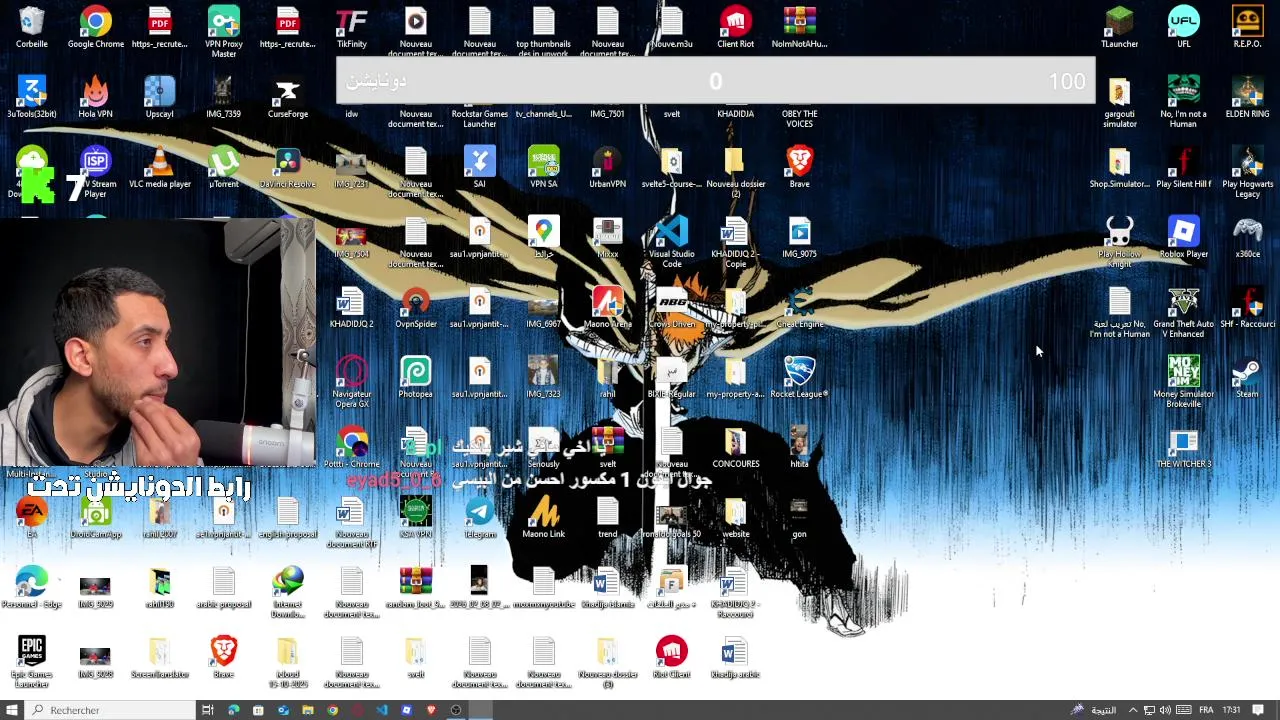Launch Play Hogwarts Legacy icon

point(1248,172)
